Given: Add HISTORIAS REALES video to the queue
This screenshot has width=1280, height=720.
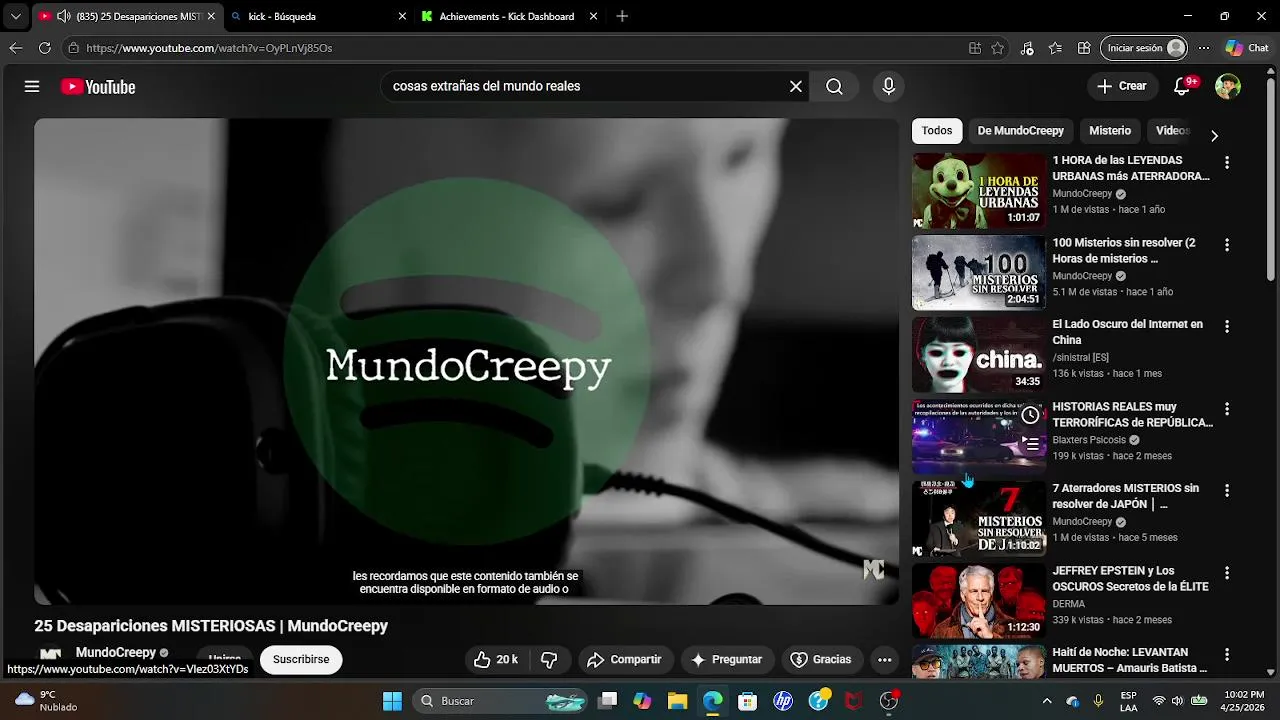Looking at the screenshot, I should (x=1030, y=444).
